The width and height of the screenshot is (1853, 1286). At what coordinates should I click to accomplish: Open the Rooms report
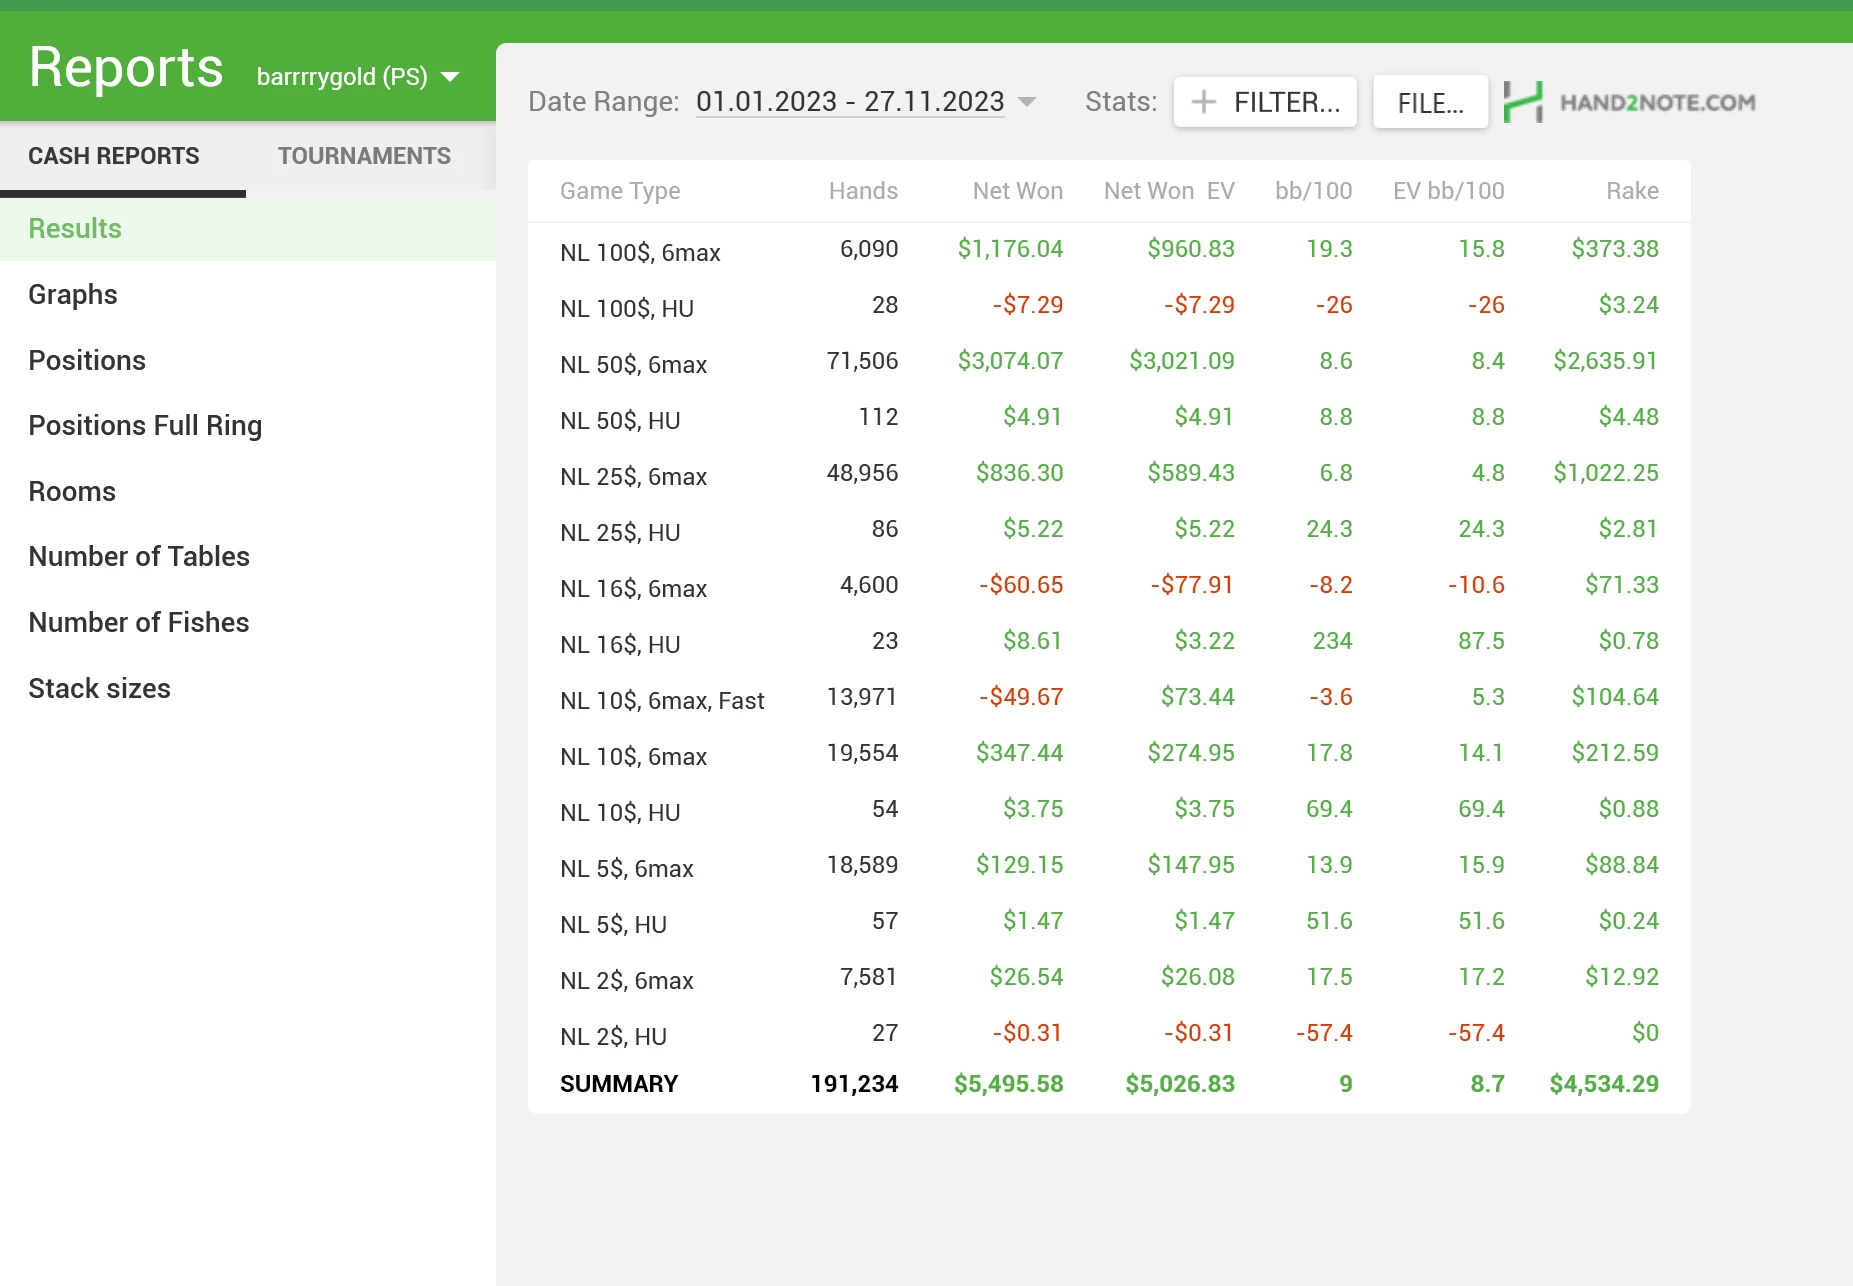point(248,491)
